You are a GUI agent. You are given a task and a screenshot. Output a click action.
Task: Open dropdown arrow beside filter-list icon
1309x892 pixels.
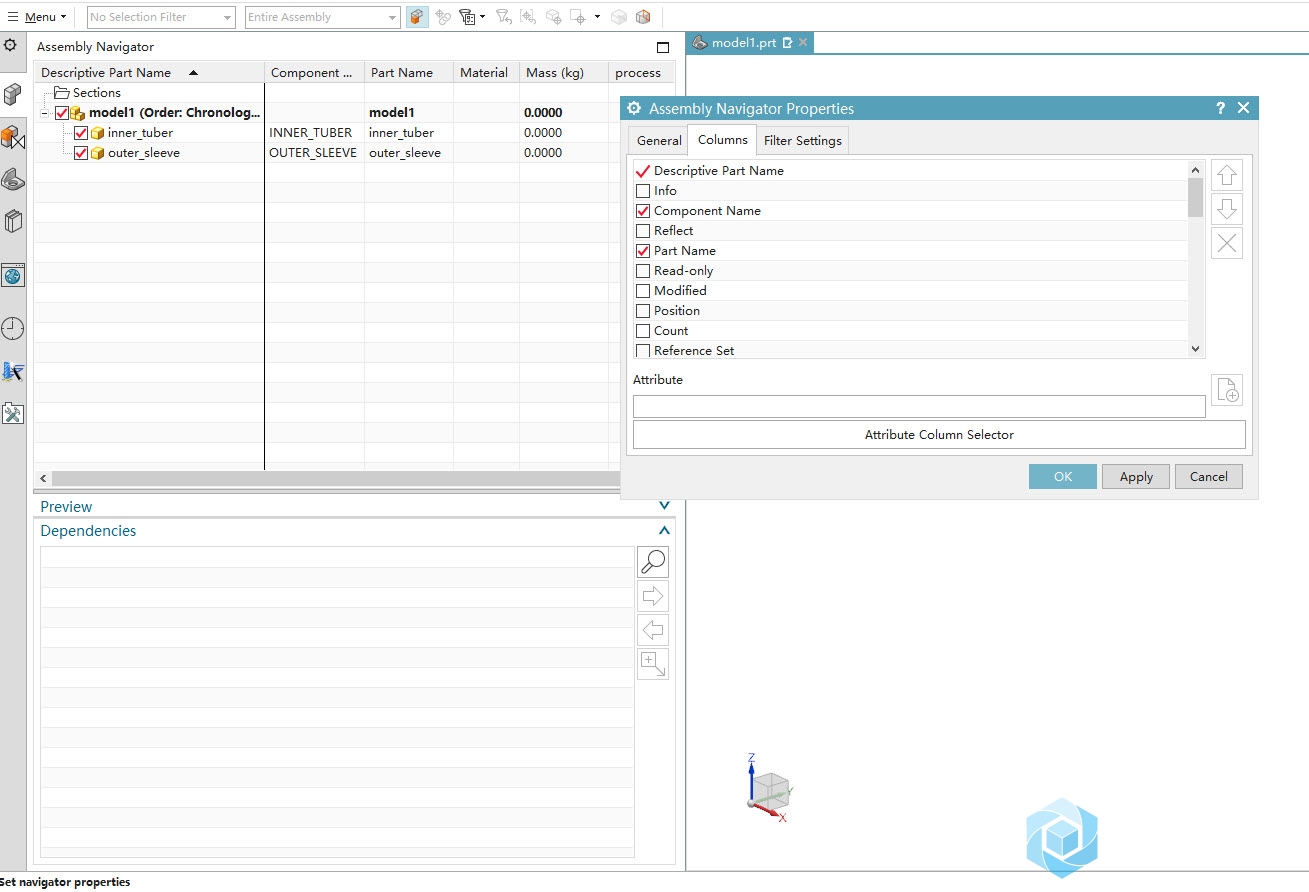coord(482,17)
